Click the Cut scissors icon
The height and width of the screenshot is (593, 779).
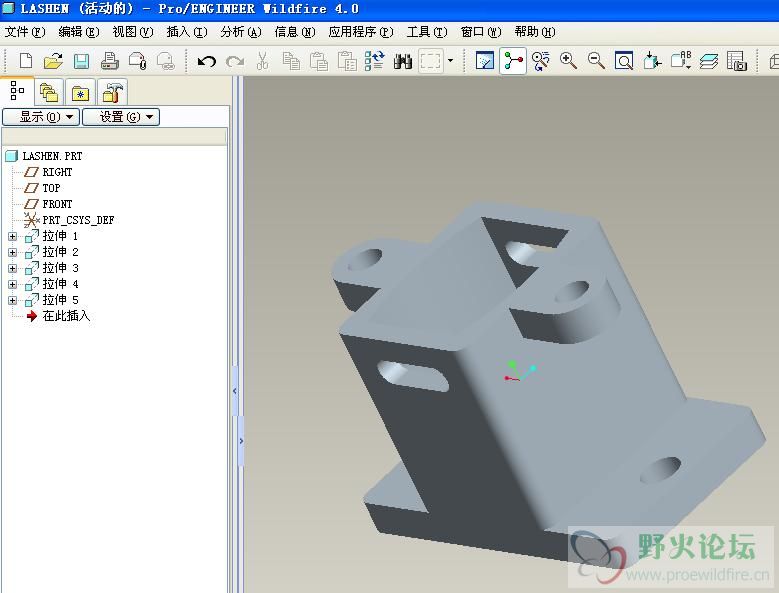(263, 61)
